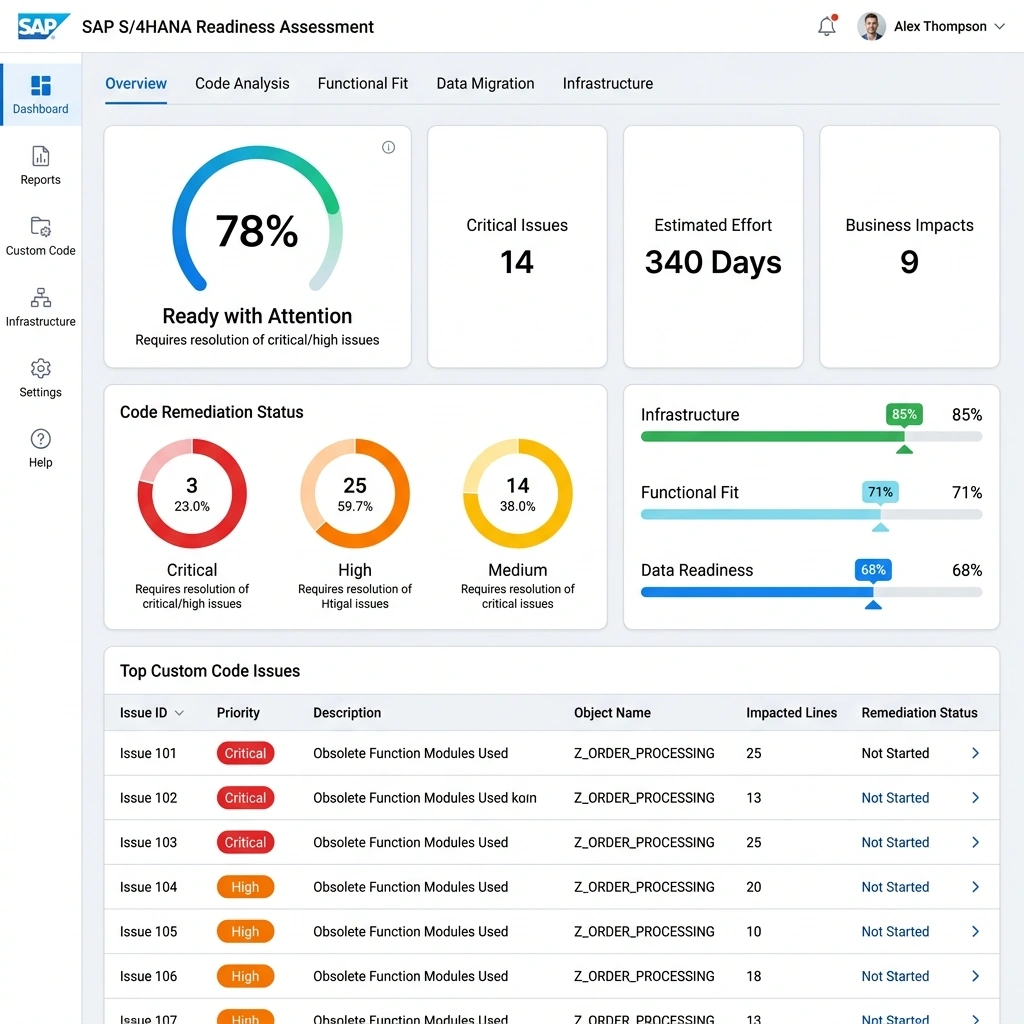The height and width of the screenshot is (1024, 1024).
Task: Click the Code Remediation Status heading
Action: click(x=212, y=412)
